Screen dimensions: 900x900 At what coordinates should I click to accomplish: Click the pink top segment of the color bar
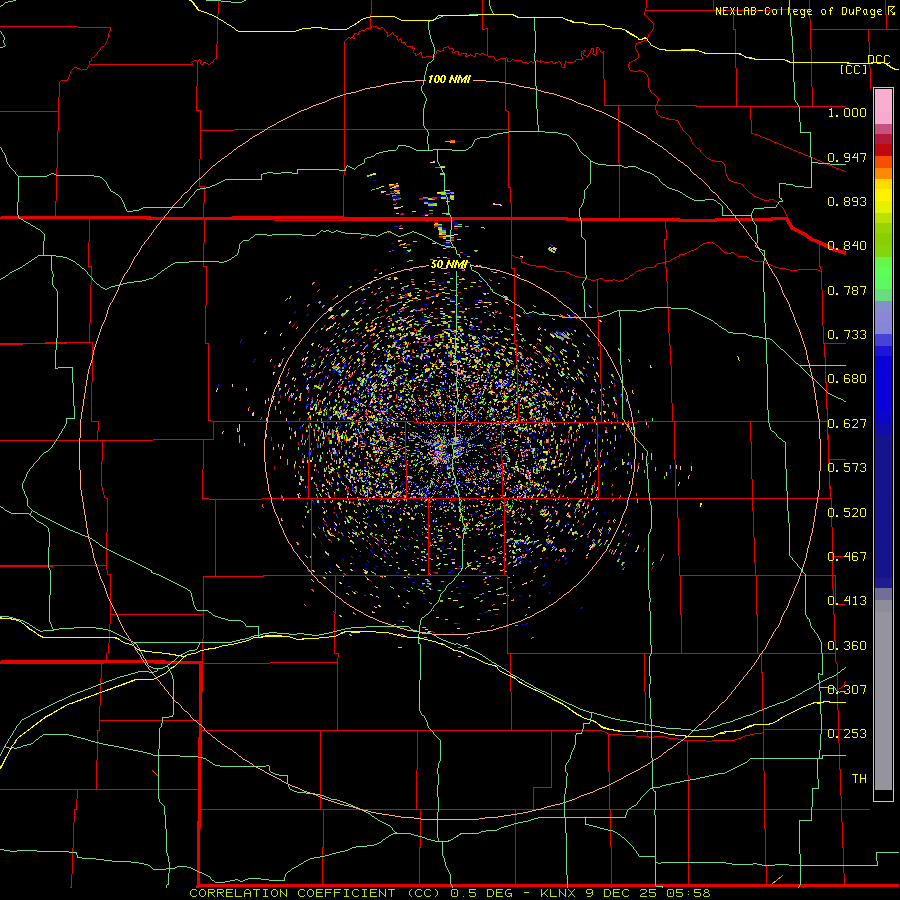[x=883, y=107]
